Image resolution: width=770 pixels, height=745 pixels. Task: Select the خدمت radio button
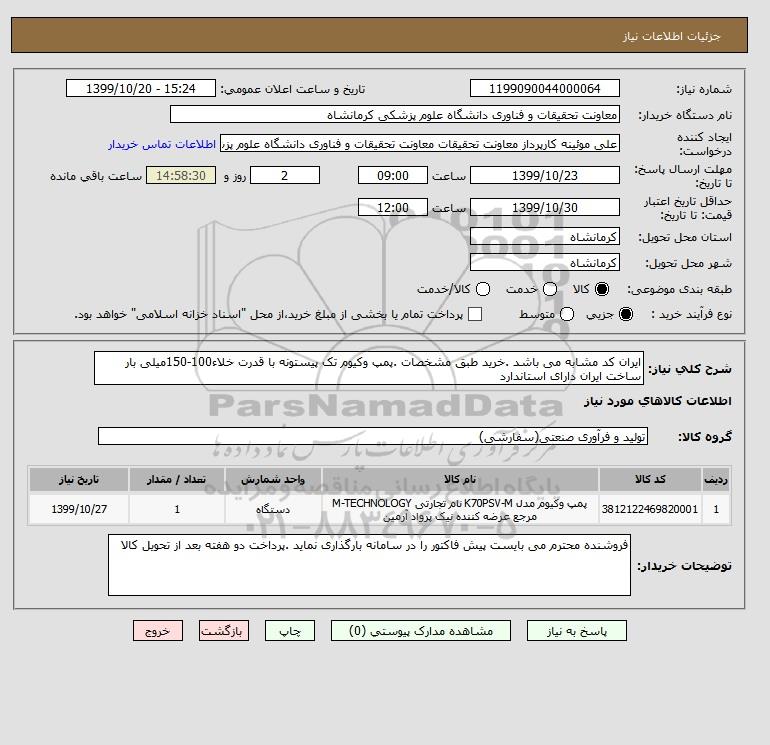[x=550, y=289]
